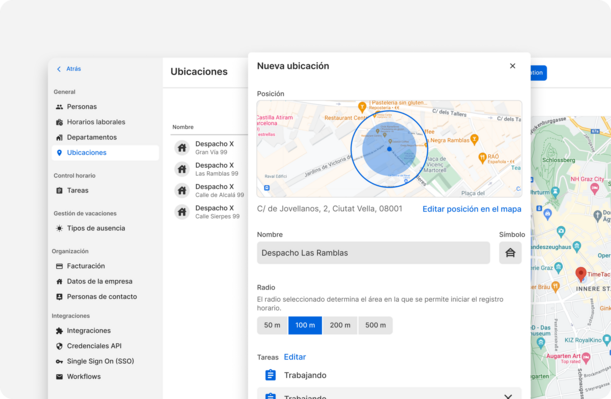Click the blue button behind the dialog

click(539, 73)
